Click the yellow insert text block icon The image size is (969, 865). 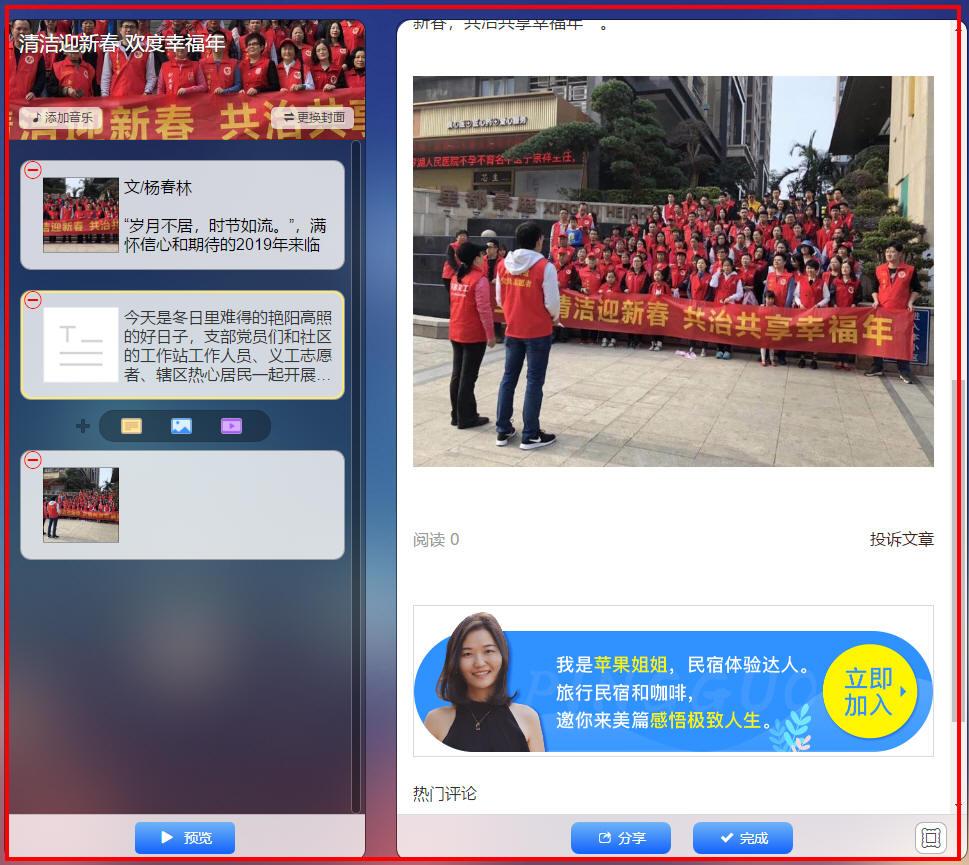point(131,426)
